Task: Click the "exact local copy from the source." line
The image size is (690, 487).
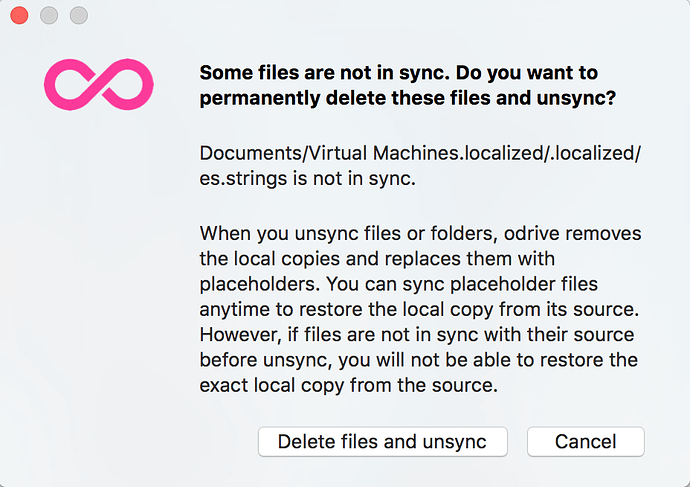Action: [x=349, y=385]
